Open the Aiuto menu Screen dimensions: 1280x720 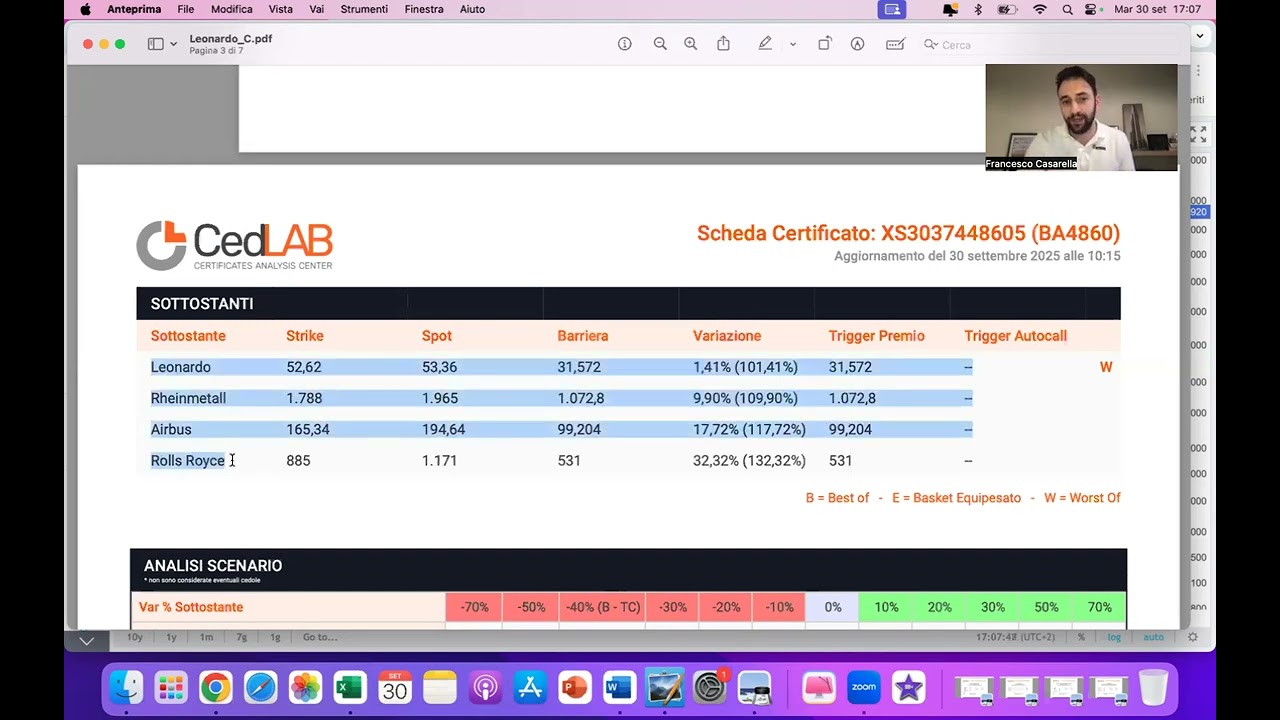coord(472,9)
